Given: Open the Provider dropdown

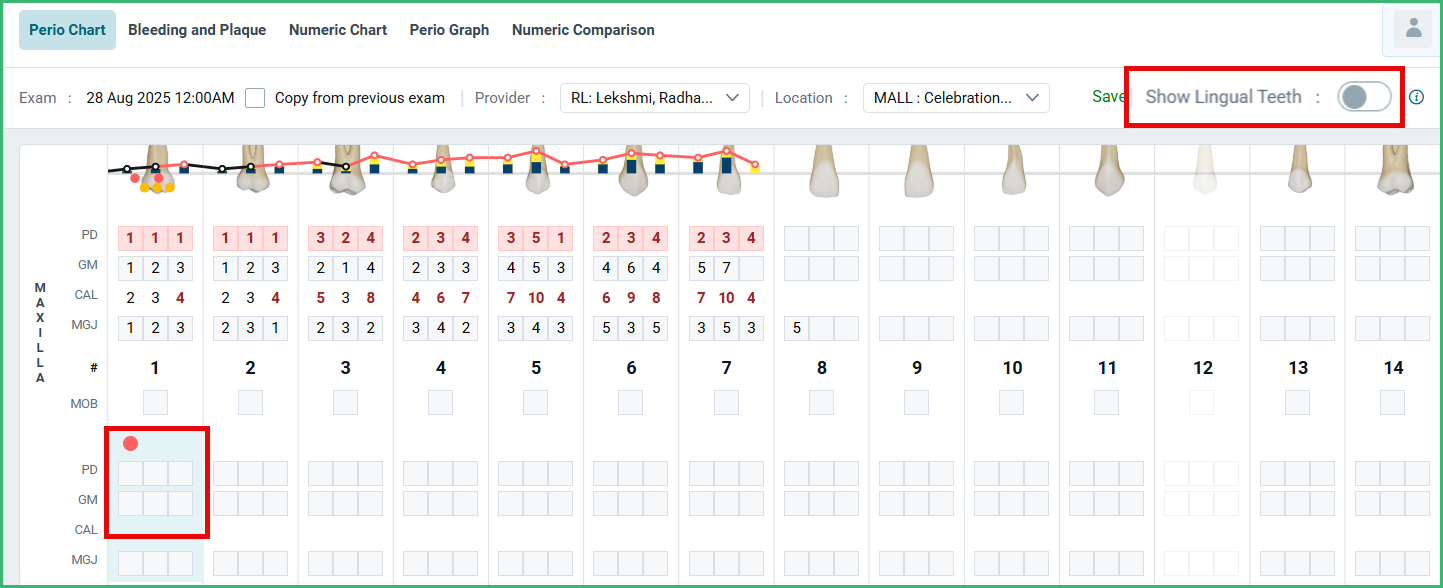Looking at the screenshot, I should (654, 98).
